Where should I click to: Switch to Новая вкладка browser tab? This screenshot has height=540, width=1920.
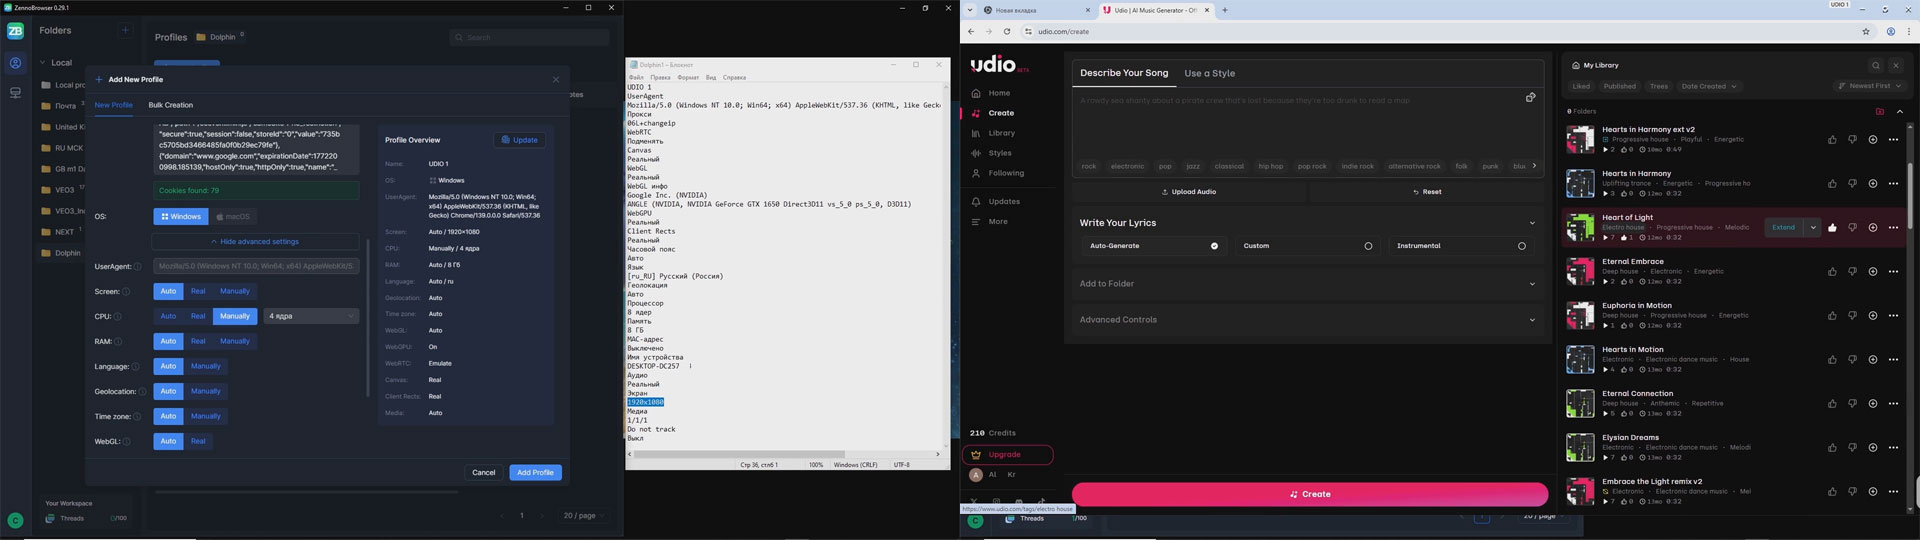[1036, 10]
